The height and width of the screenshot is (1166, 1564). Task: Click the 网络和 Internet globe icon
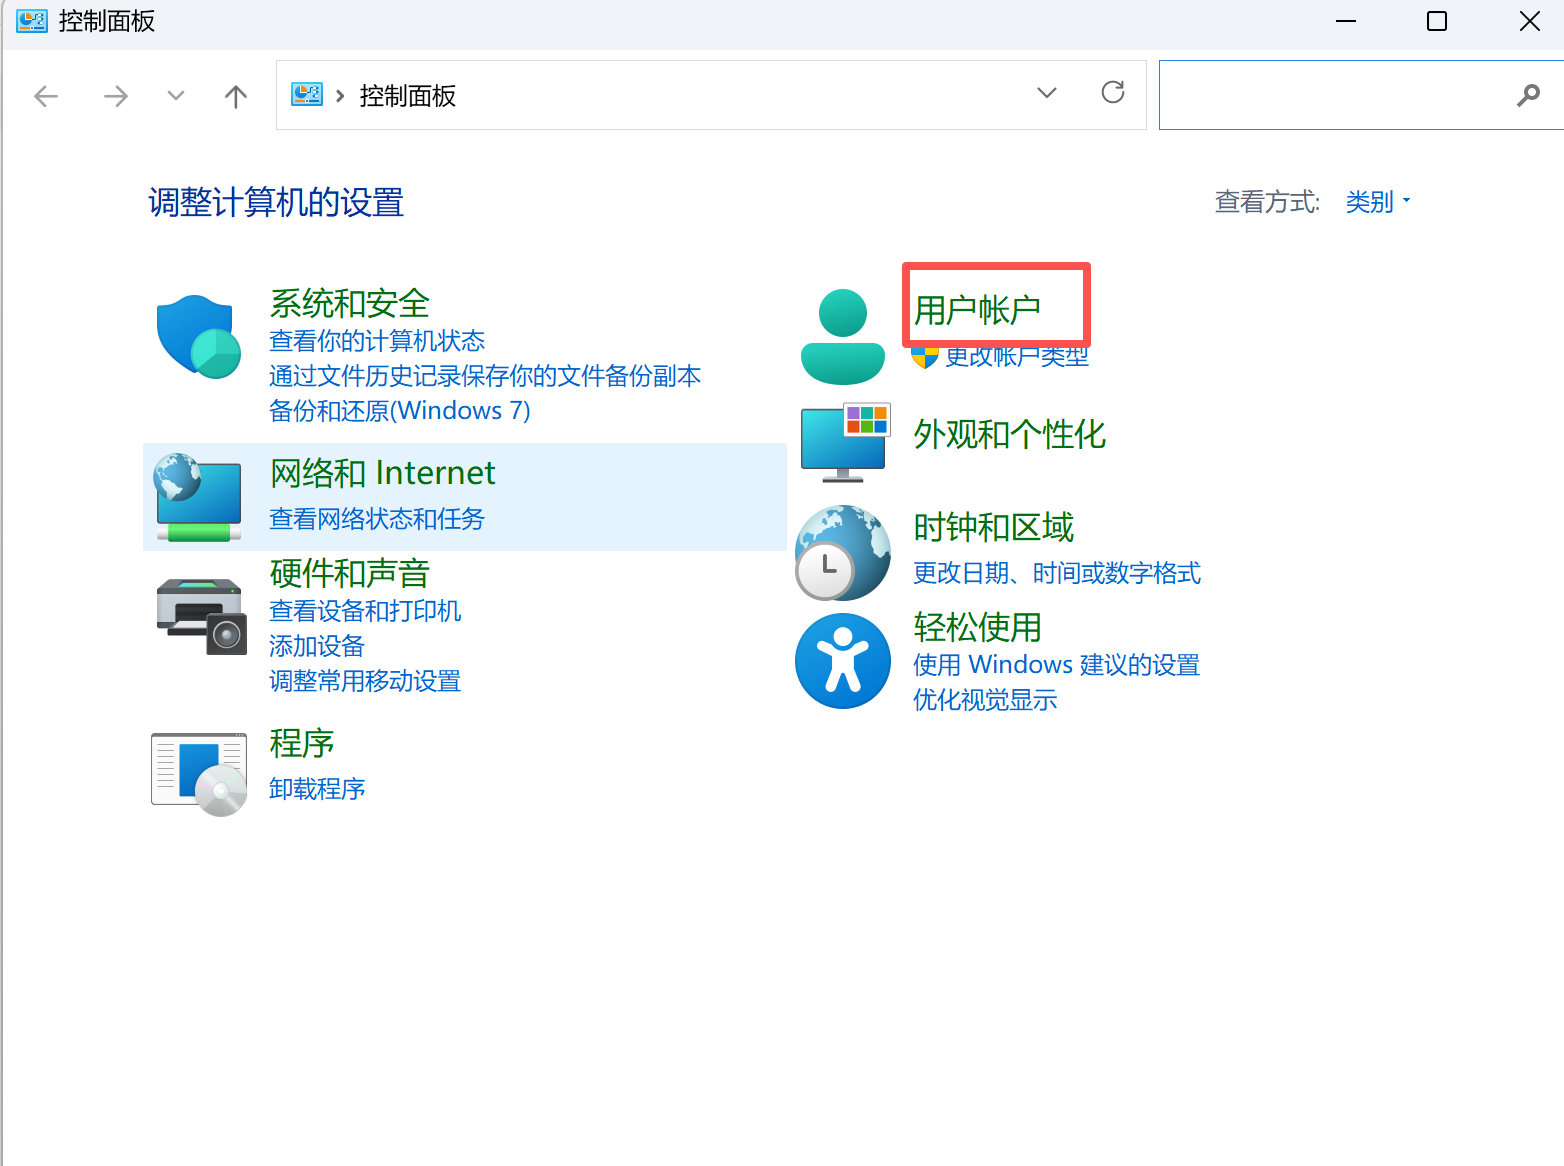tap(198, 497)
